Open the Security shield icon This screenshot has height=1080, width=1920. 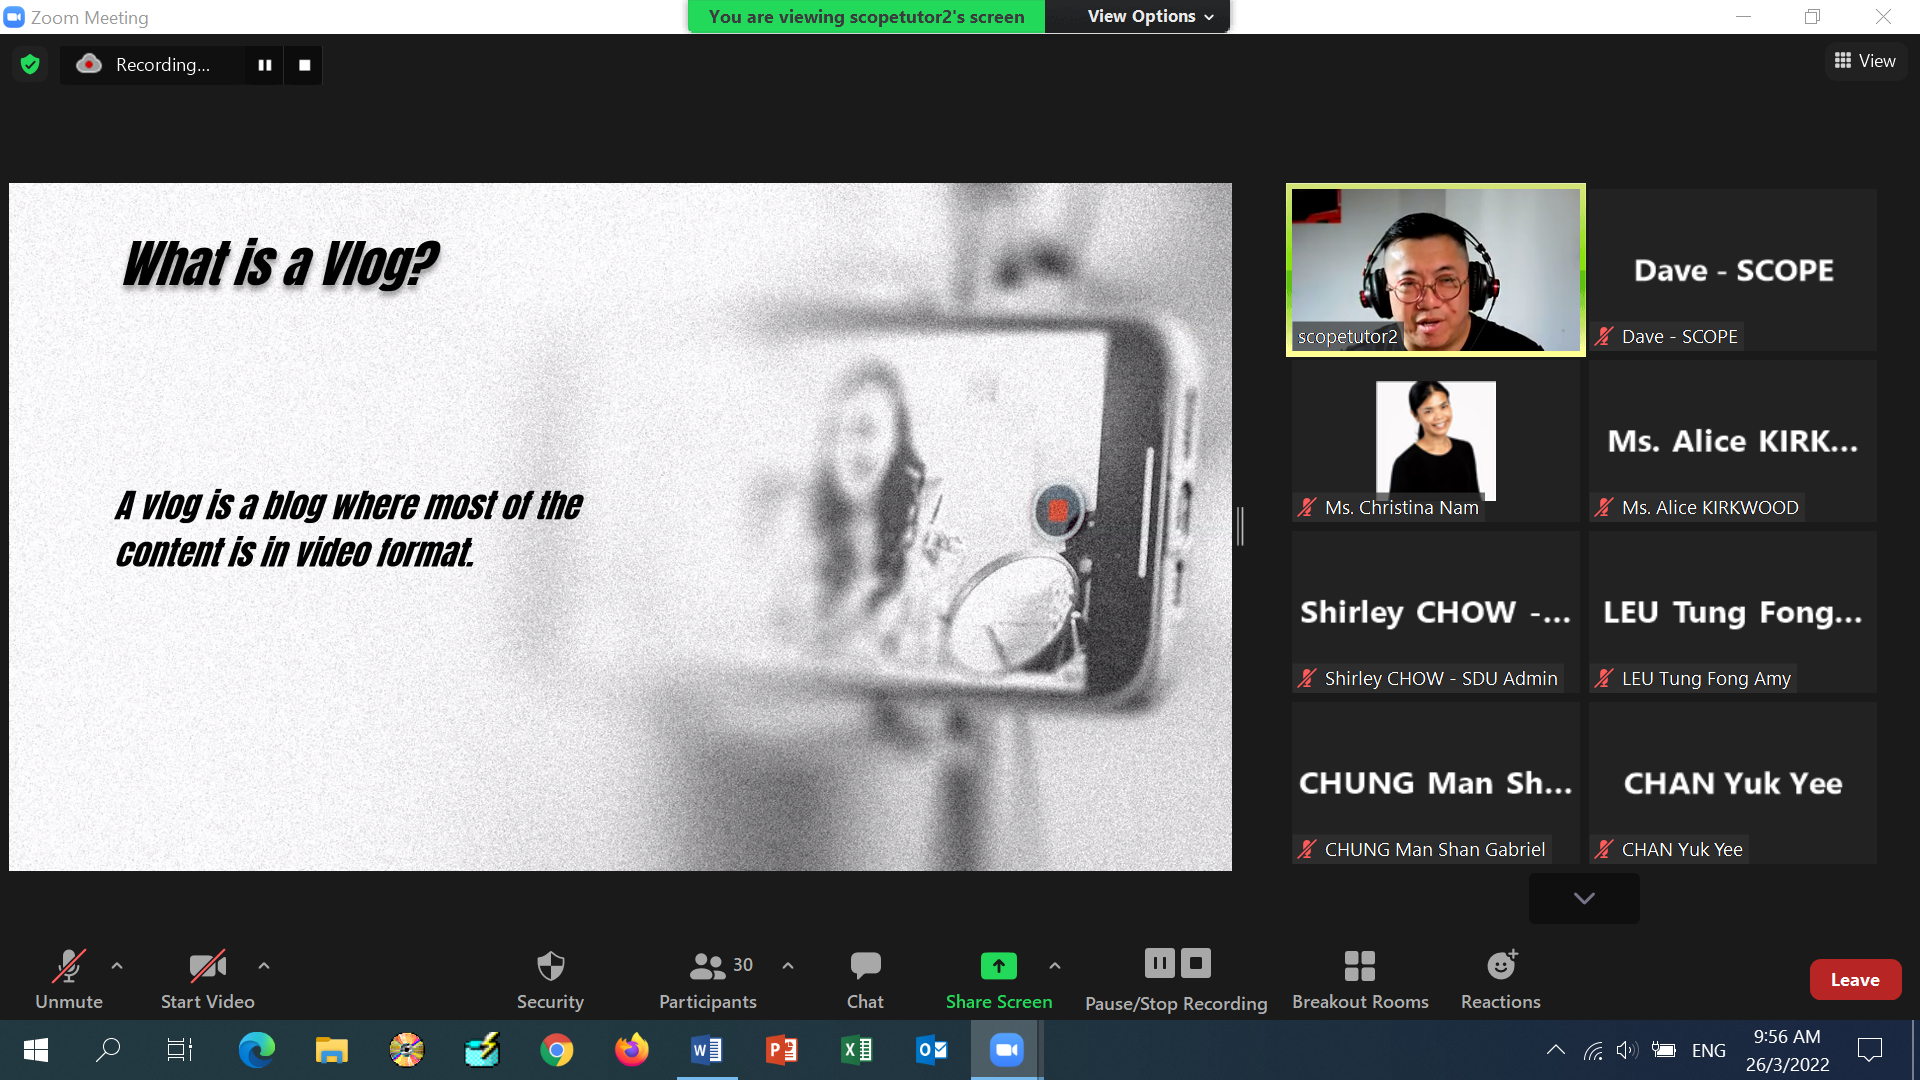point(550,966)
